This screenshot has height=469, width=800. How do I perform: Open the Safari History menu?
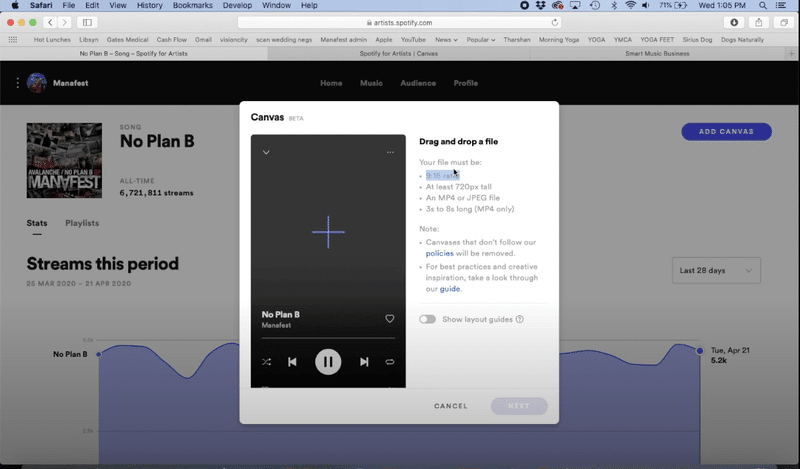pos(149,6)
